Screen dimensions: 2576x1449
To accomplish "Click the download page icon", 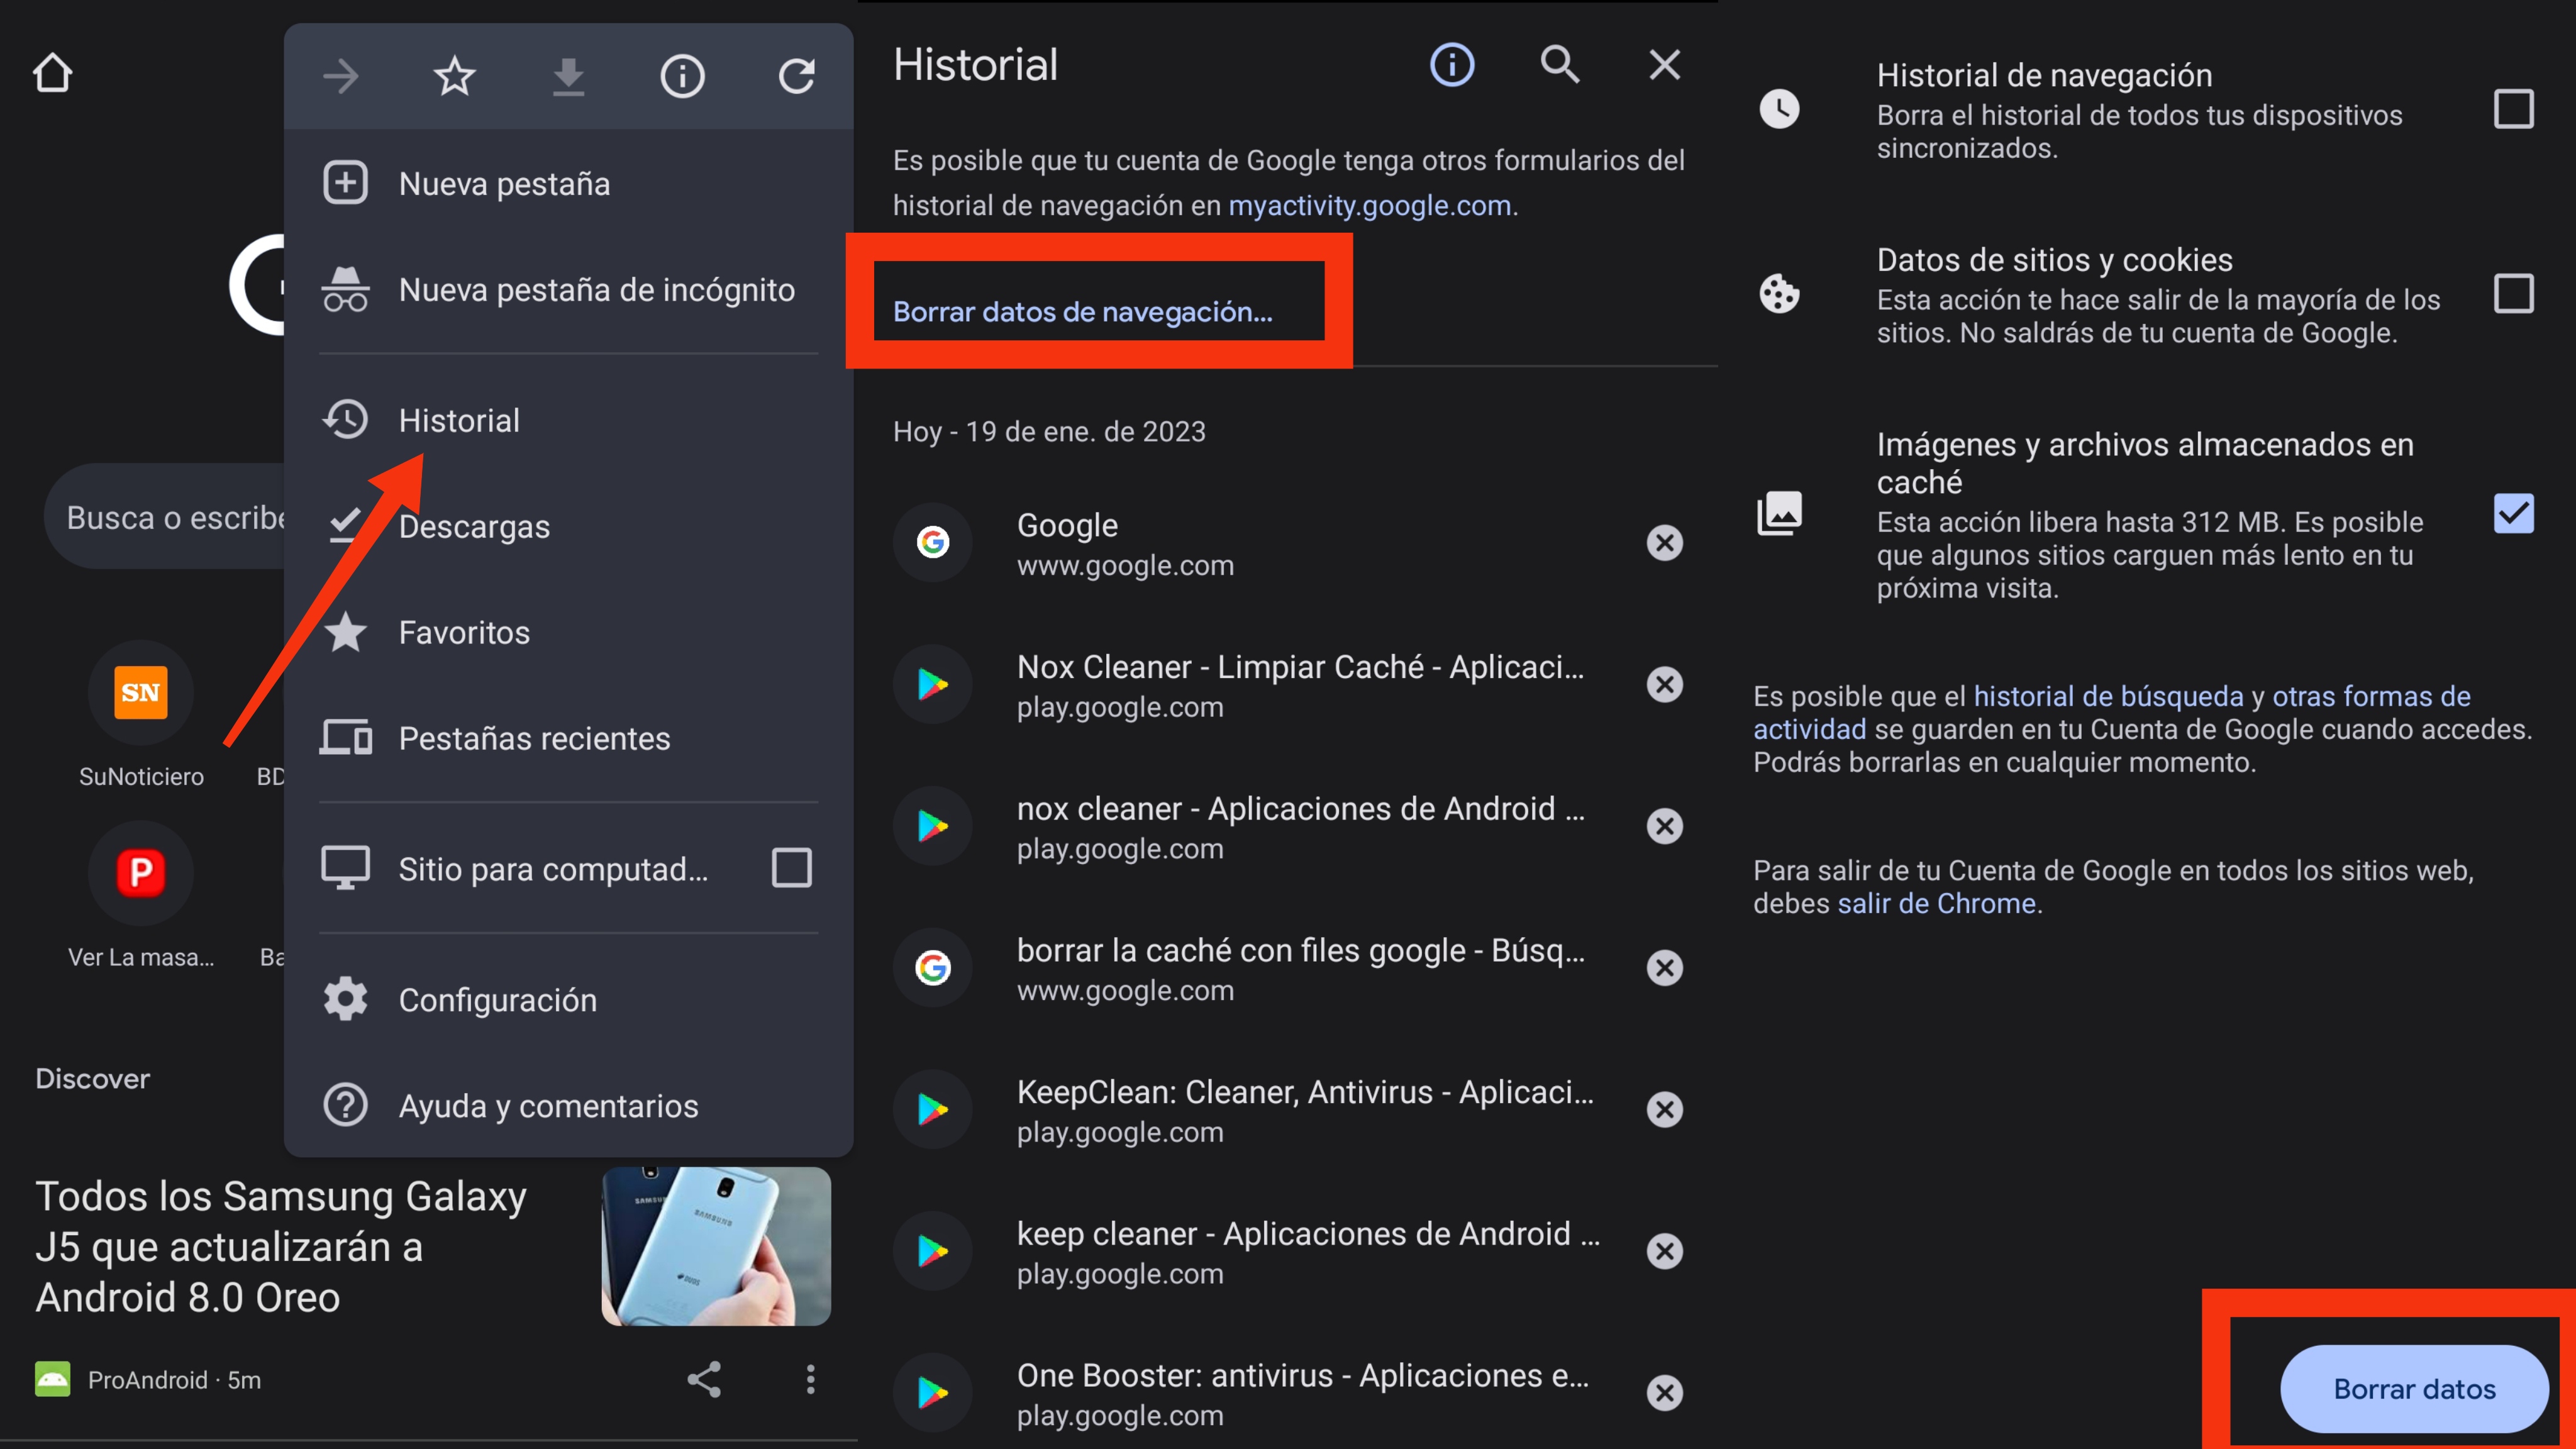I will tap(568, 76).
